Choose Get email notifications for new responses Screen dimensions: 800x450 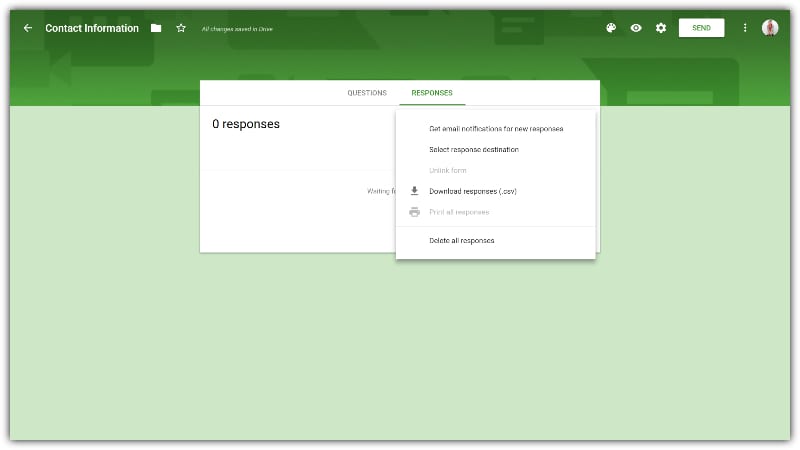(x=496, y=129)
